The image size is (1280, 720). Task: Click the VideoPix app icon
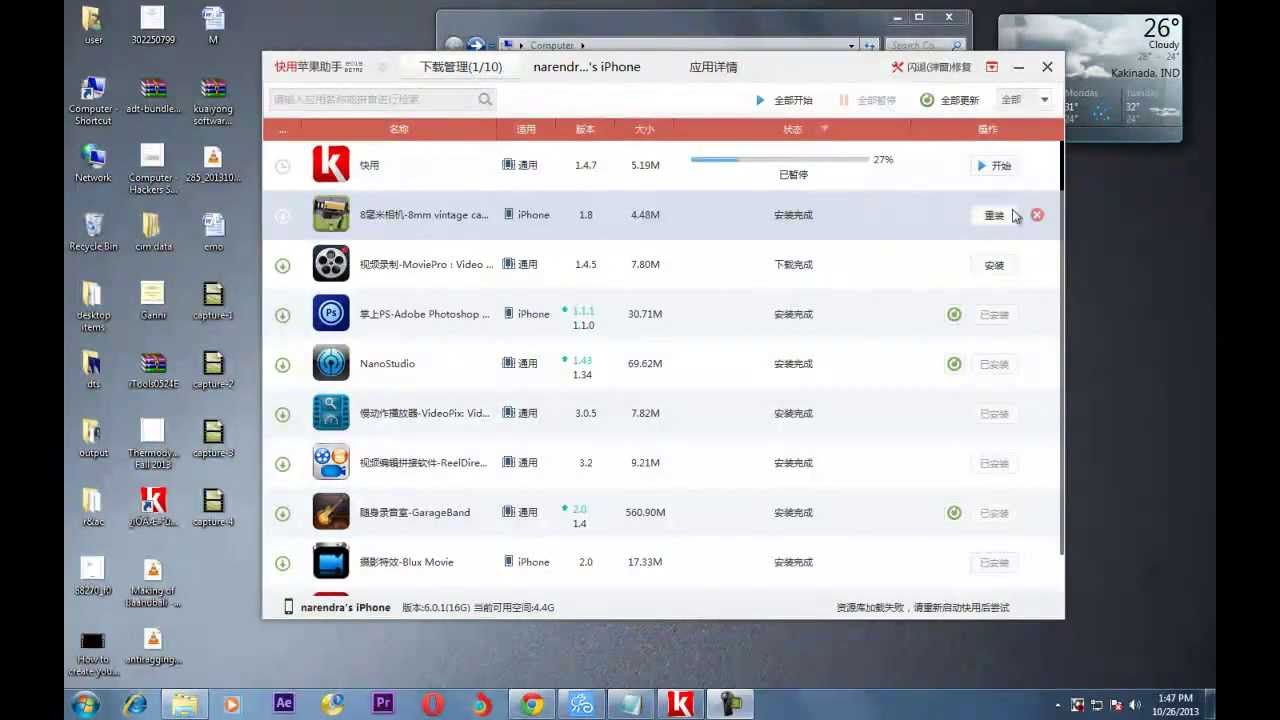(331, 412)
